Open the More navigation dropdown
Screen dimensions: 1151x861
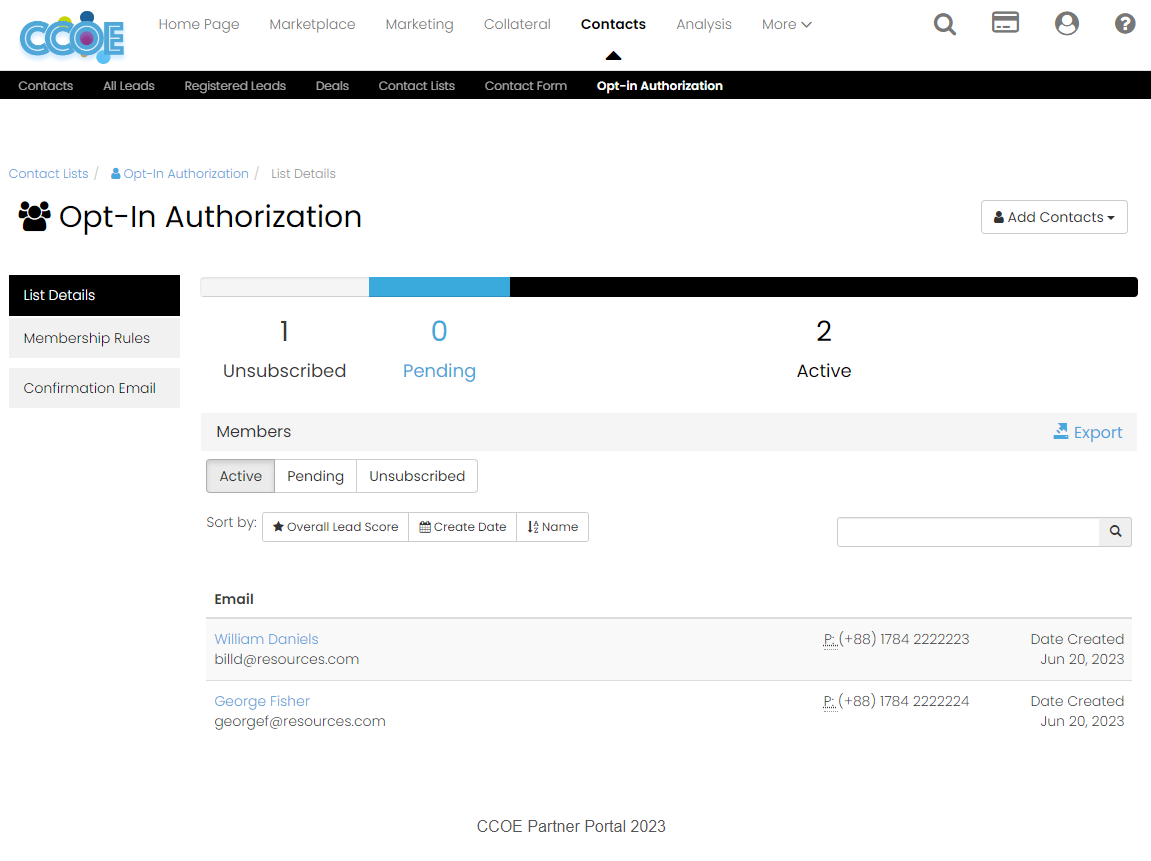pos(786,24)
